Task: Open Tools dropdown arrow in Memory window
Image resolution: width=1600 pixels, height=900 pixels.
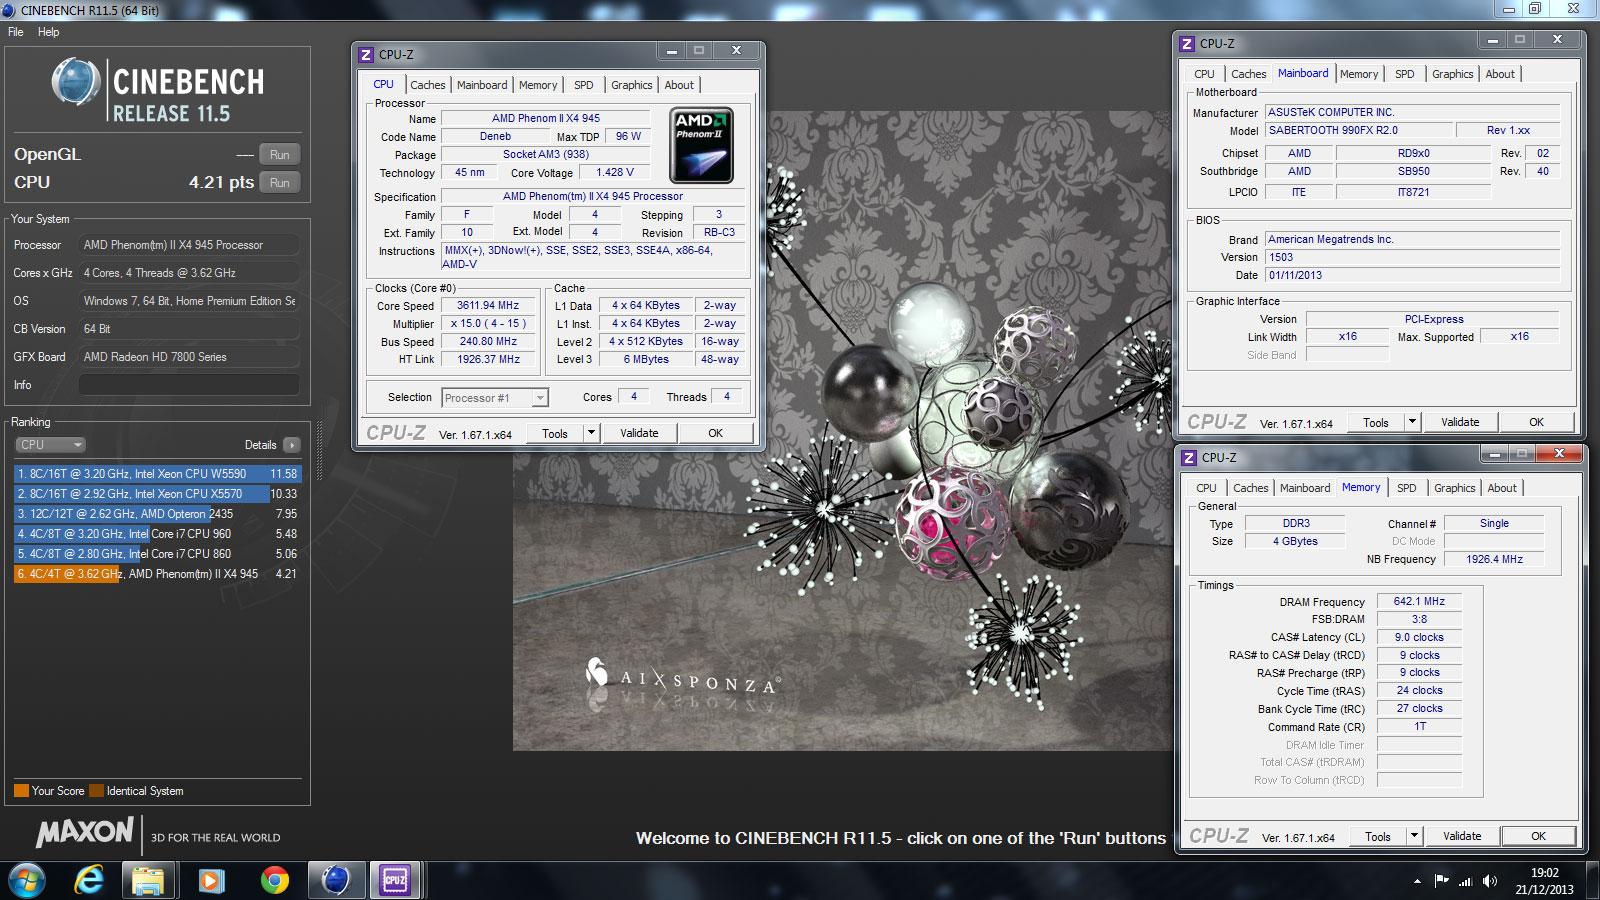Action: point(1415,836)
